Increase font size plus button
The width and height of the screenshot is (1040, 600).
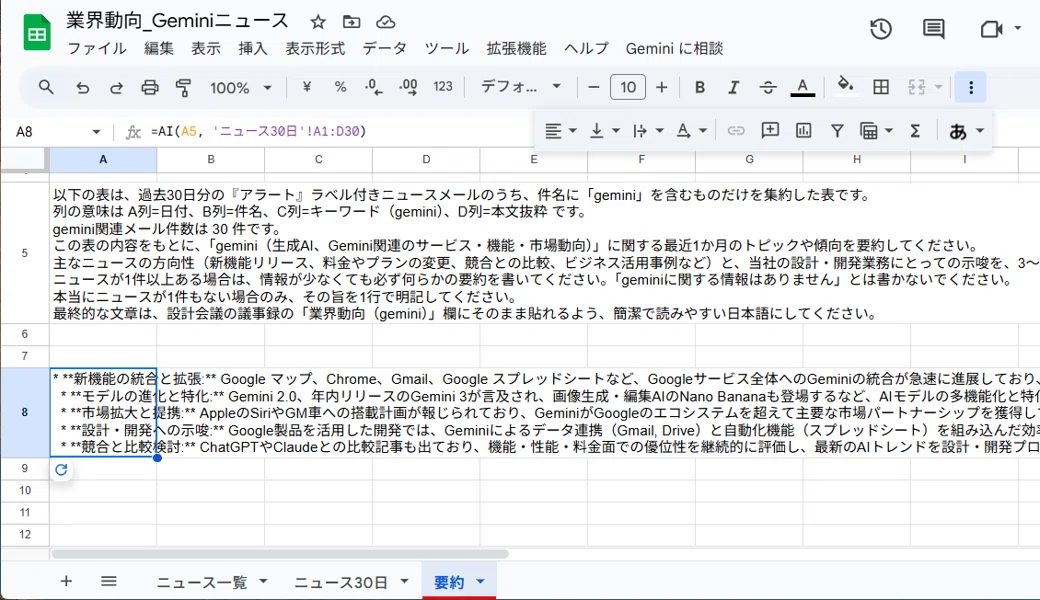coord(661,87)
